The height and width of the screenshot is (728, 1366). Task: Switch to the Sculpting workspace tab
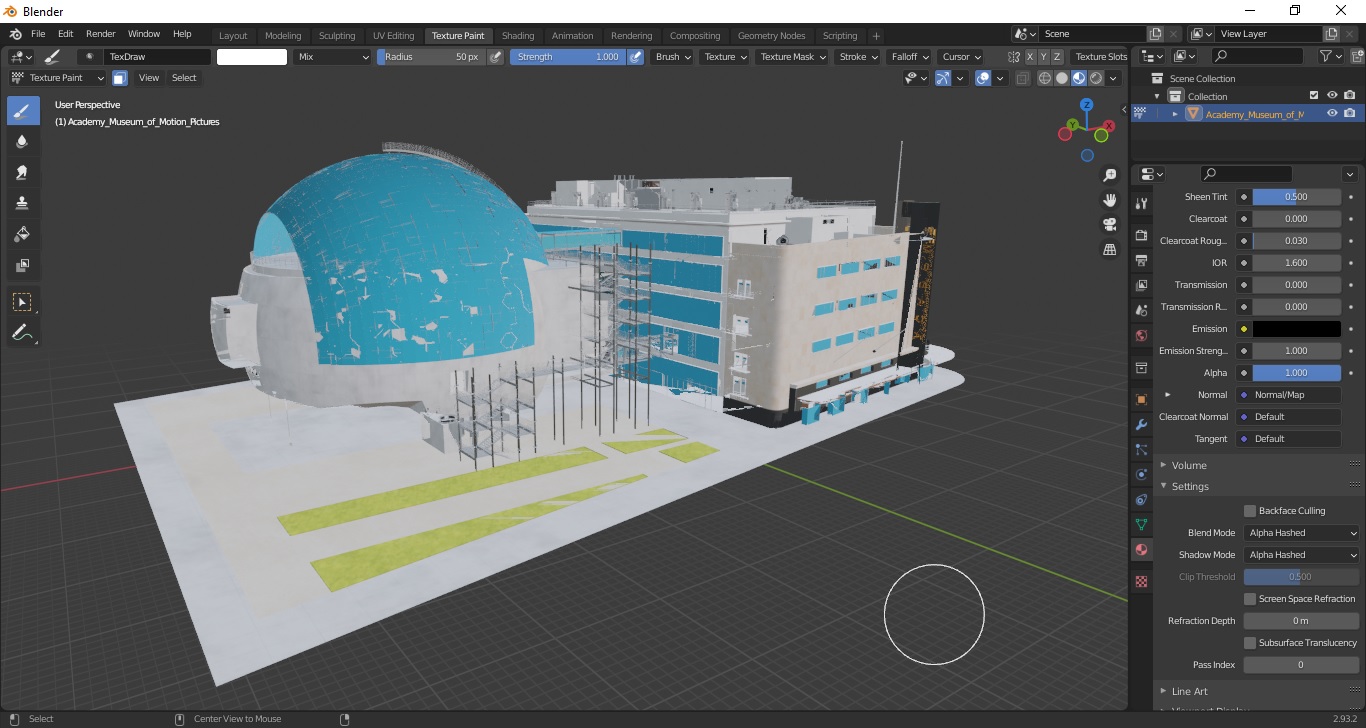337,36
